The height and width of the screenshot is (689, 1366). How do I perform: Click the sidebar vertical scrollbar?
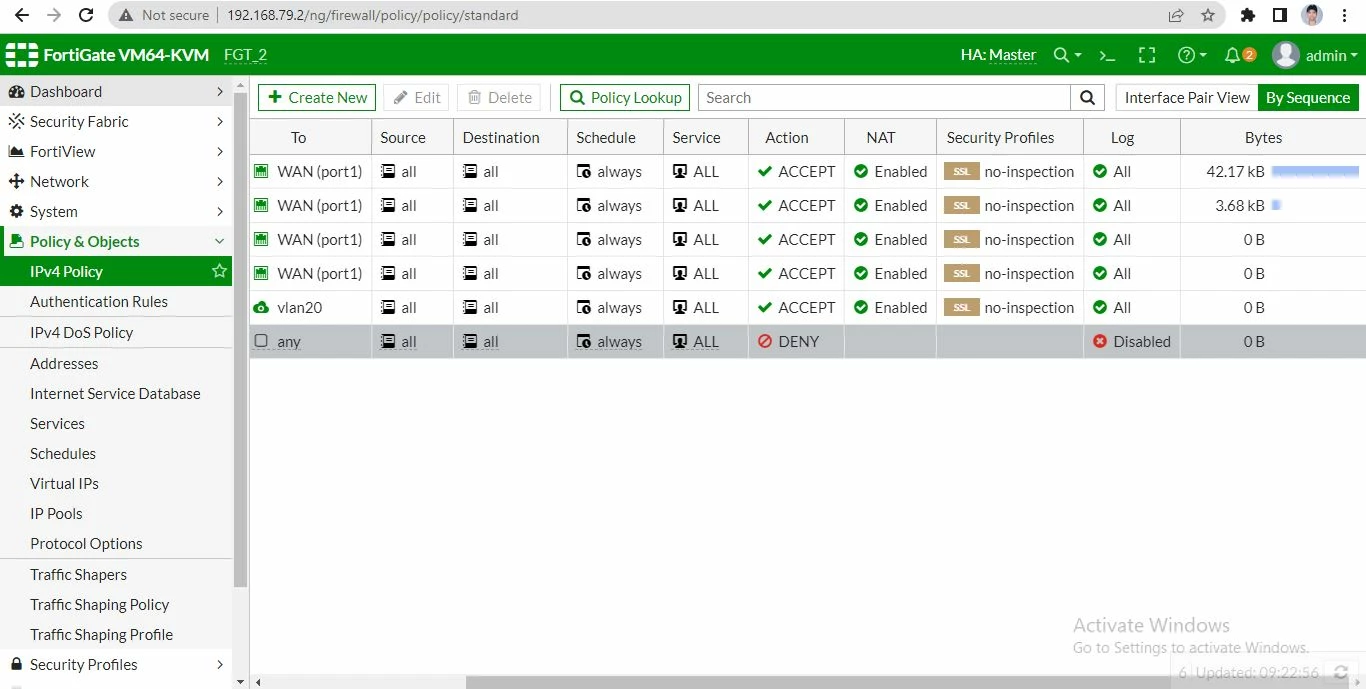[x=240, y=340]
